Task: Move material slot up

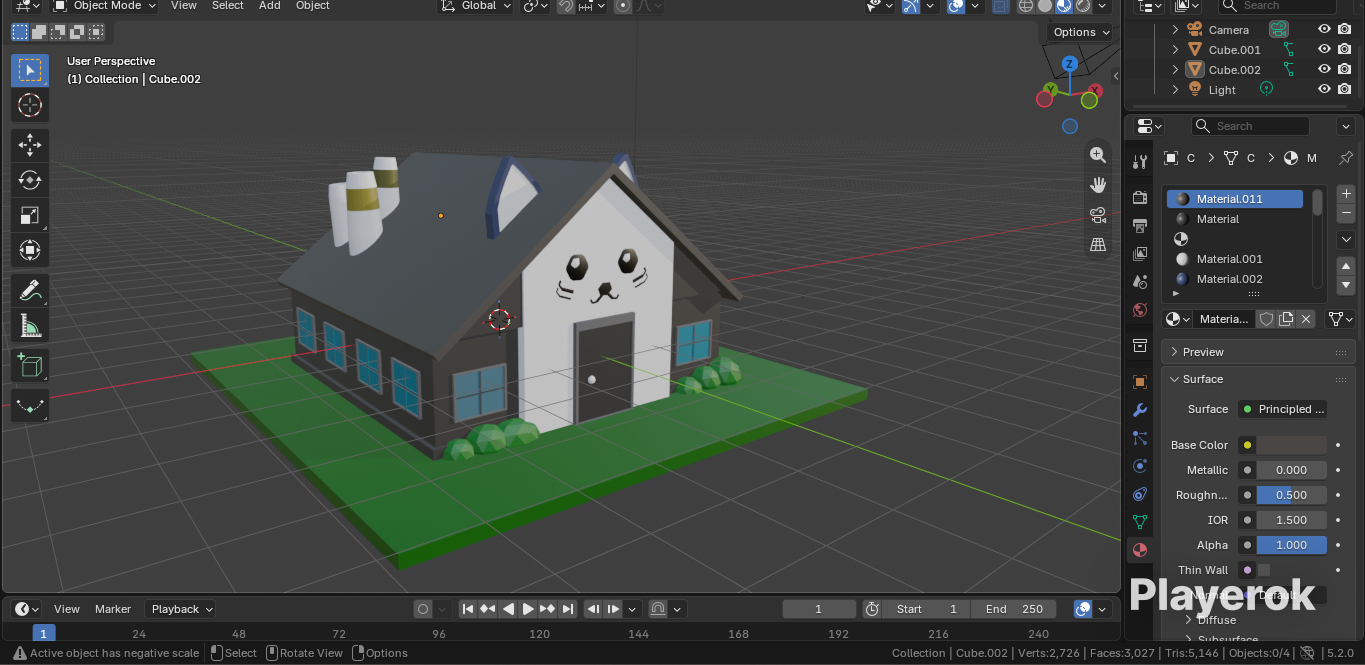Action: click(x=1346, y=266)
